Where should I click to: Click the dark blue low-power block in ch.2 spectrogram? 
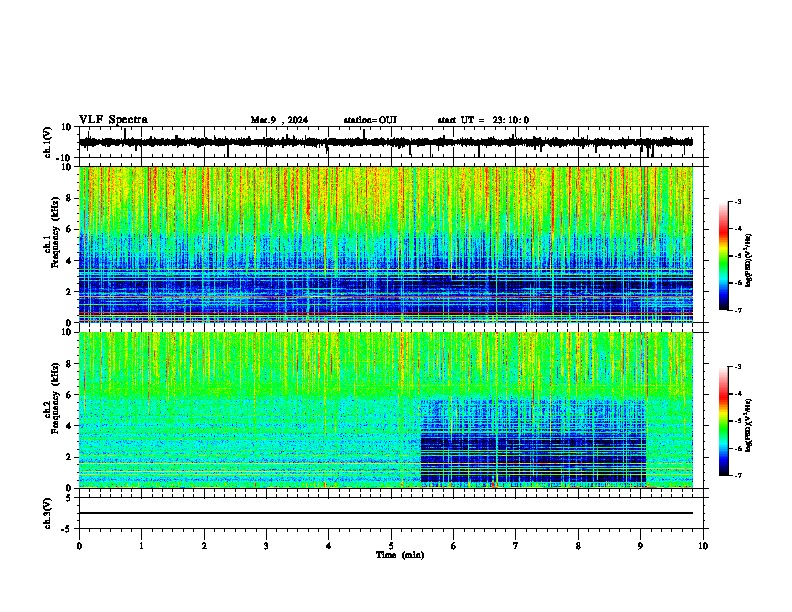[533, 442]
